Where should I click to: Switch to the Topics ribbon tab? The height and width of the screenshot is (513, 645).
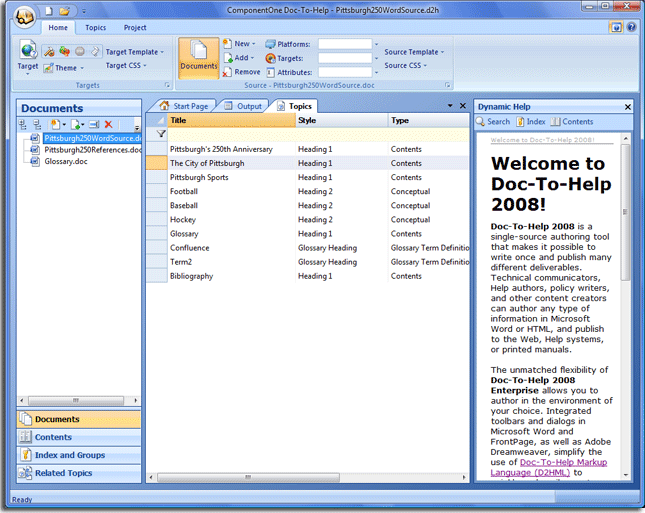pos(95,28)
